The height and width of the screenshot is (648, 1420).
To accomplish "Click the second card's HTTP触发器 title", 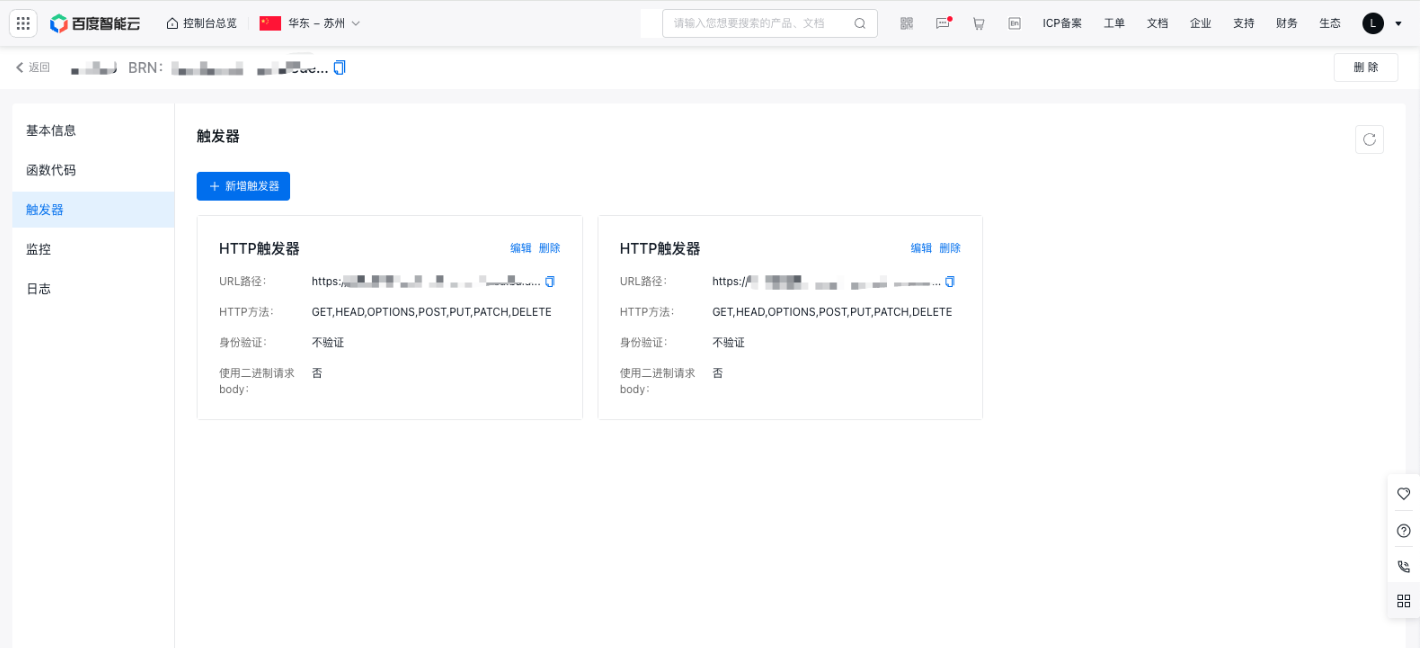I will (660, 248).
